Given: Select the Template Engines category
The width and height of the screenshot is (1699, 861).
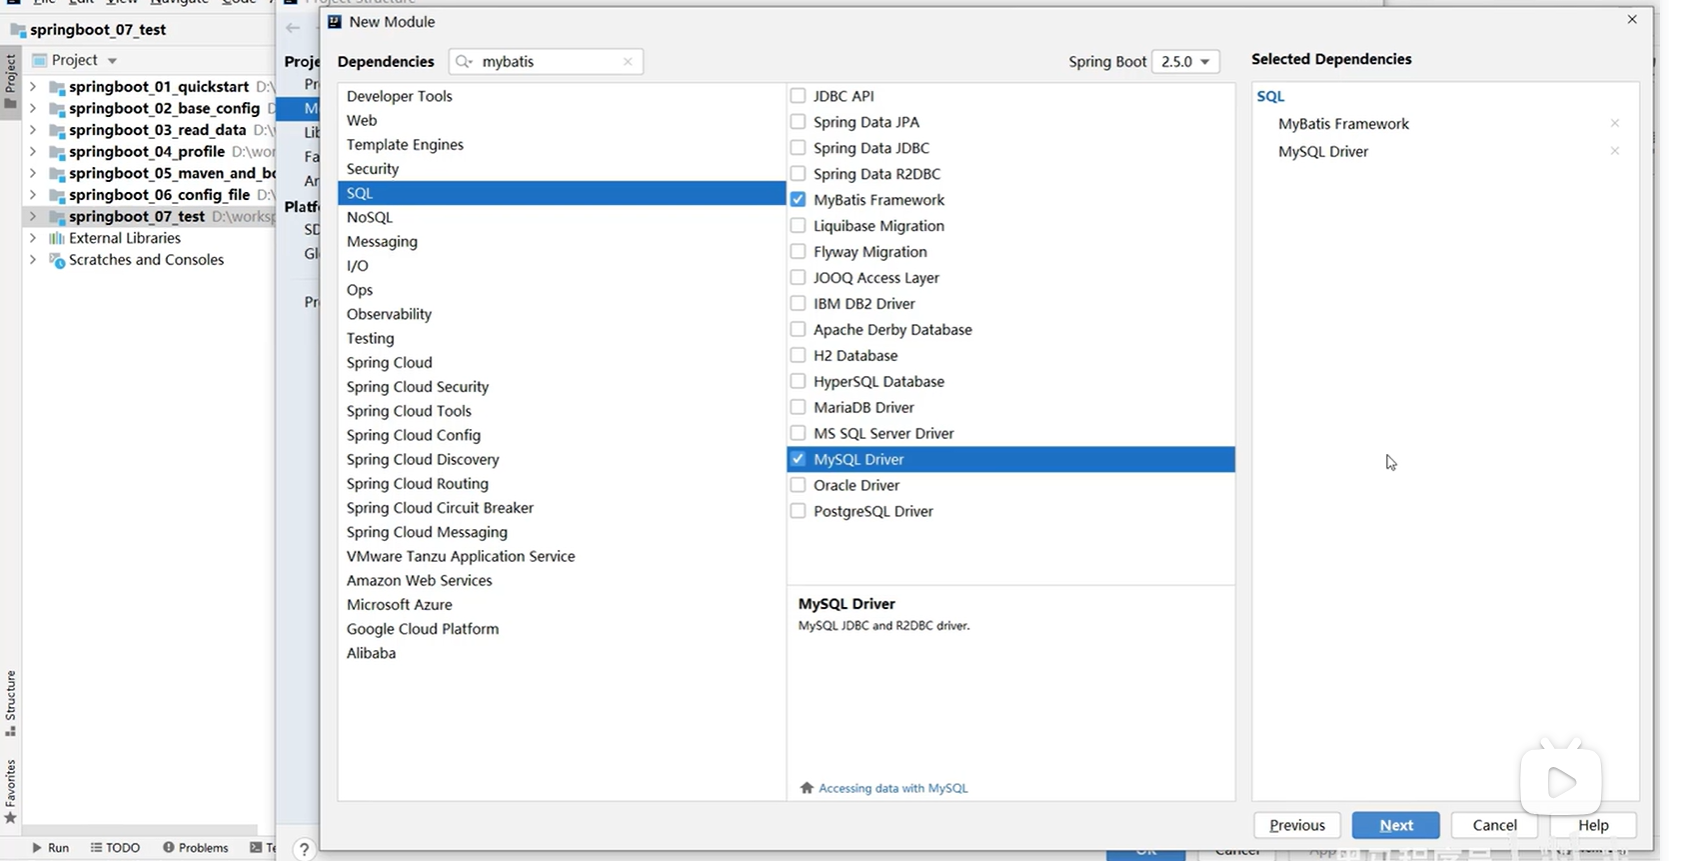Looking at the screenshot, I should [x=562, y=145].
